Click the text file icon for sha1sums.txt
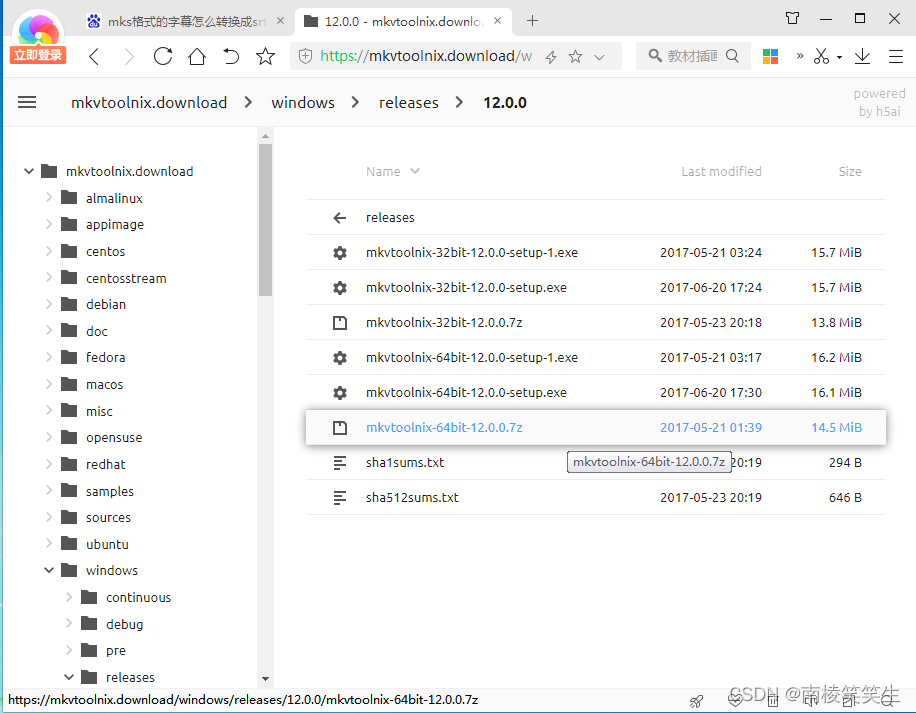Screen dimensions: 916x713 coord(339,463)
